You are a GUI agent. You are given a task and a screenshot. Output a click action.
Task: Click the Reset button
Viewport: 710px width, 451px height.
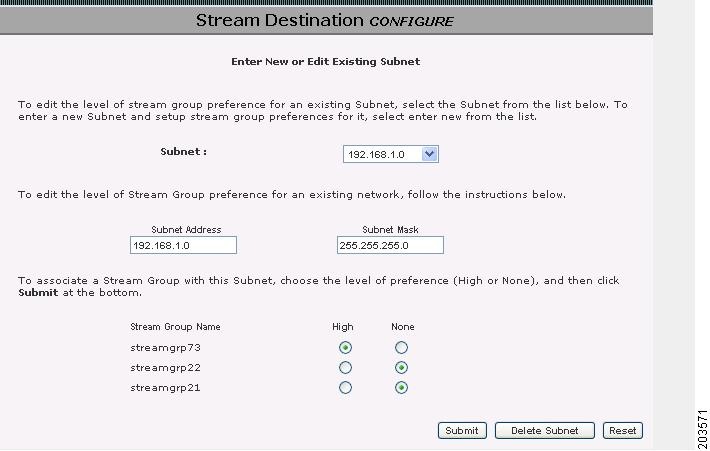[x=623, y=430]
